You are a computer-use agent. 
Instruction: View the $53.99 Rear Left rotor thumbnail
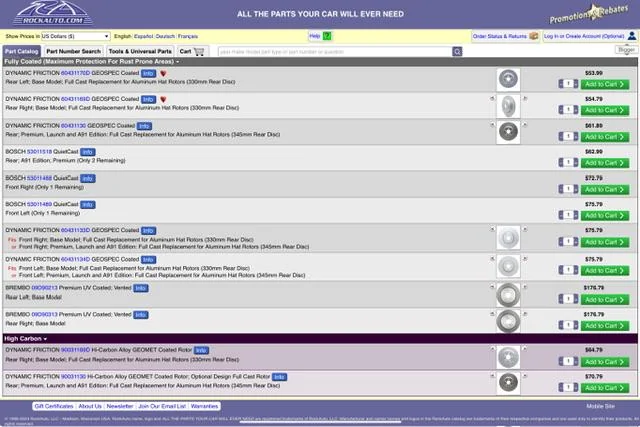point(508,79)
